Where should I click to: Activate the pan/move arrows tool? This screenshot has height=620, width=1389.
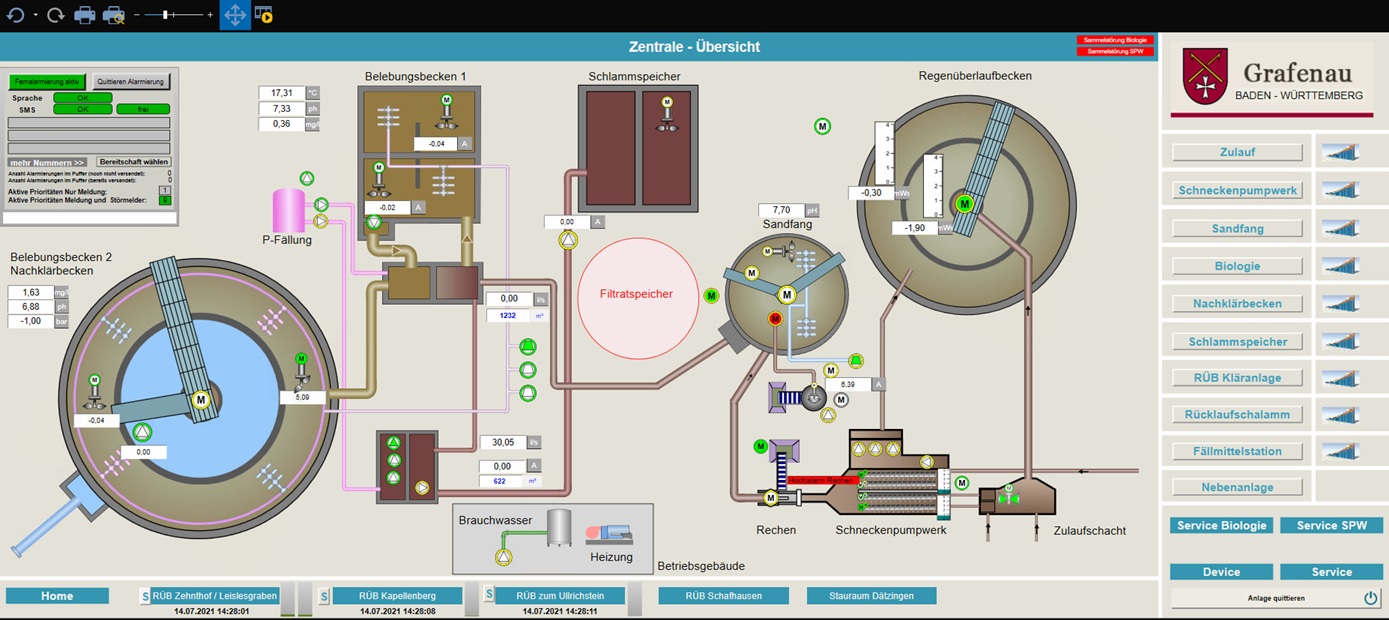coord(235,15)
